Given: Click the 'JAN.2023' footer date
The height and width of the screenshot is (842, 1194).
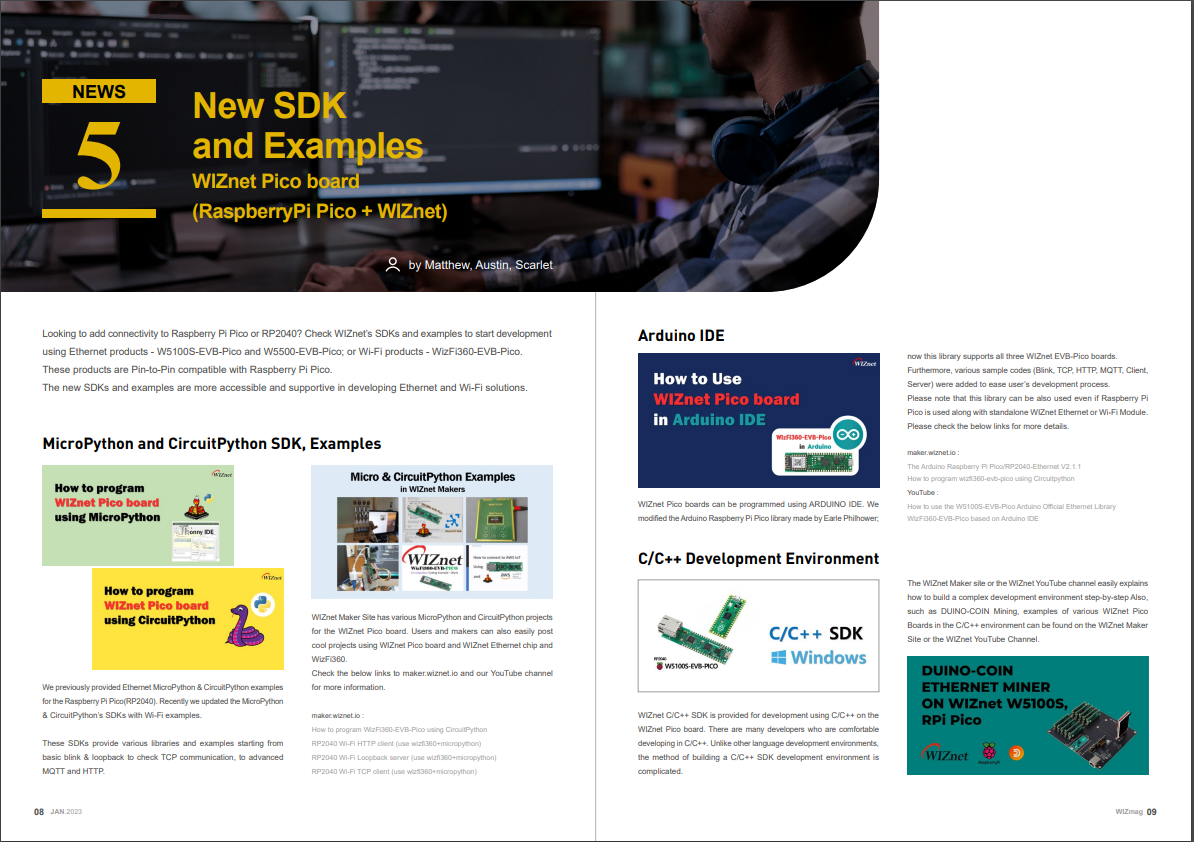Looking at the screenshot, I should [66, 812].
